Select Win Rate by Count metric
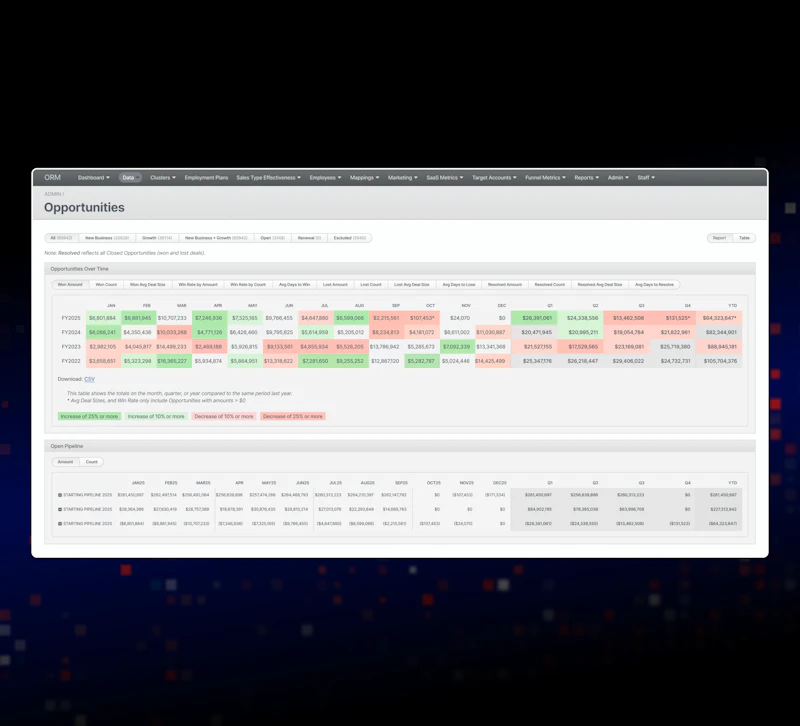 248,285
